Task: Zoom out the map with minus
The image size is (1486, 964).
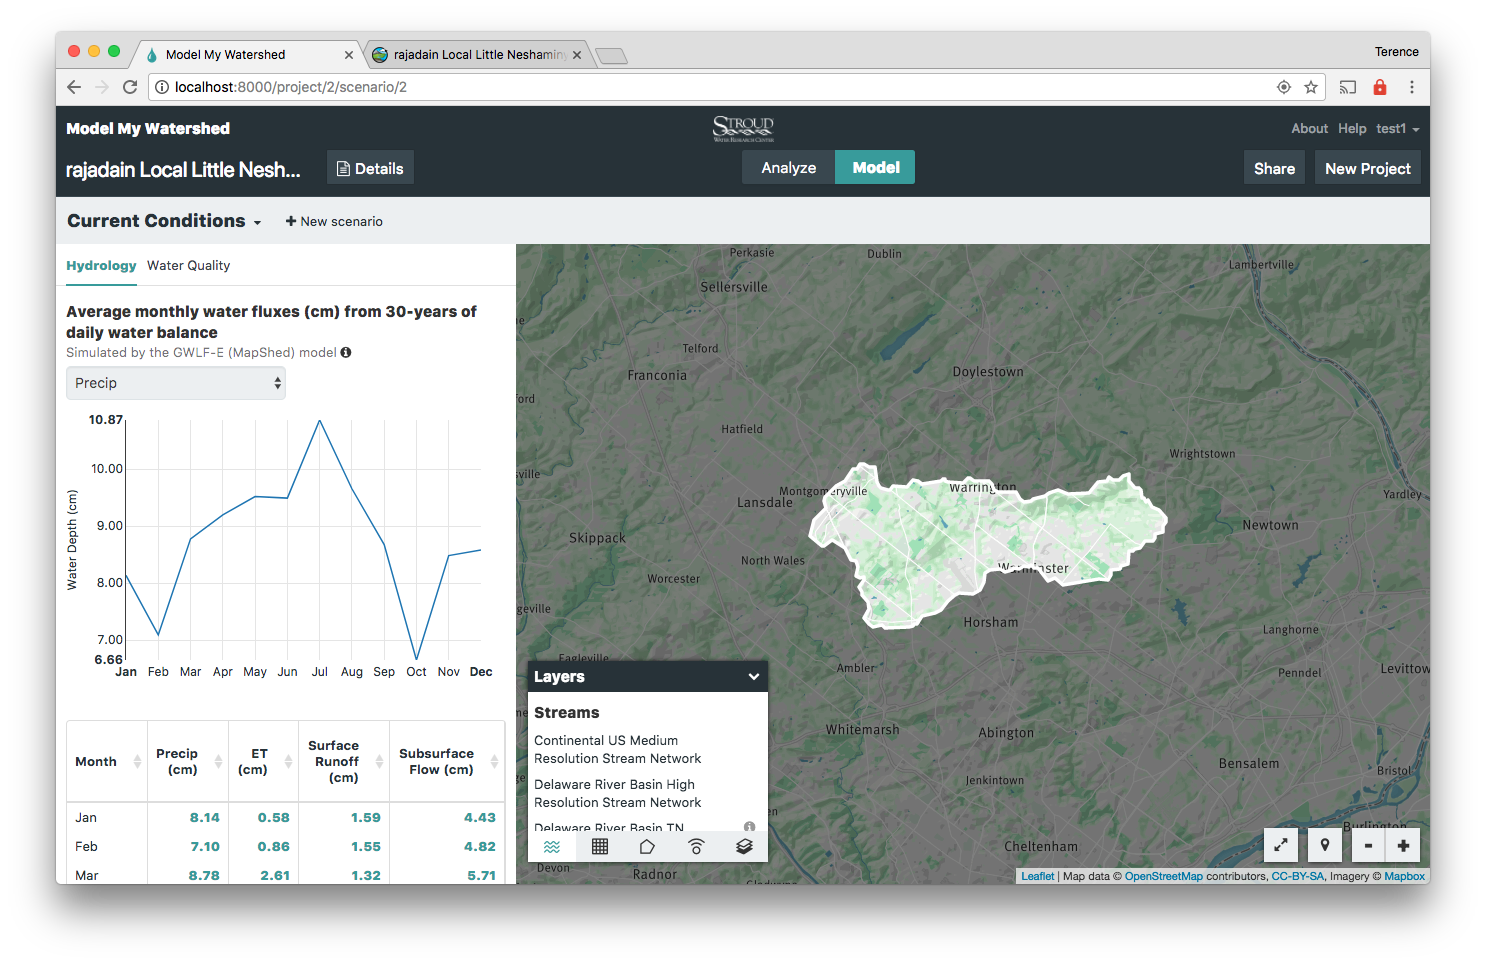Action: pos(1368,845)
